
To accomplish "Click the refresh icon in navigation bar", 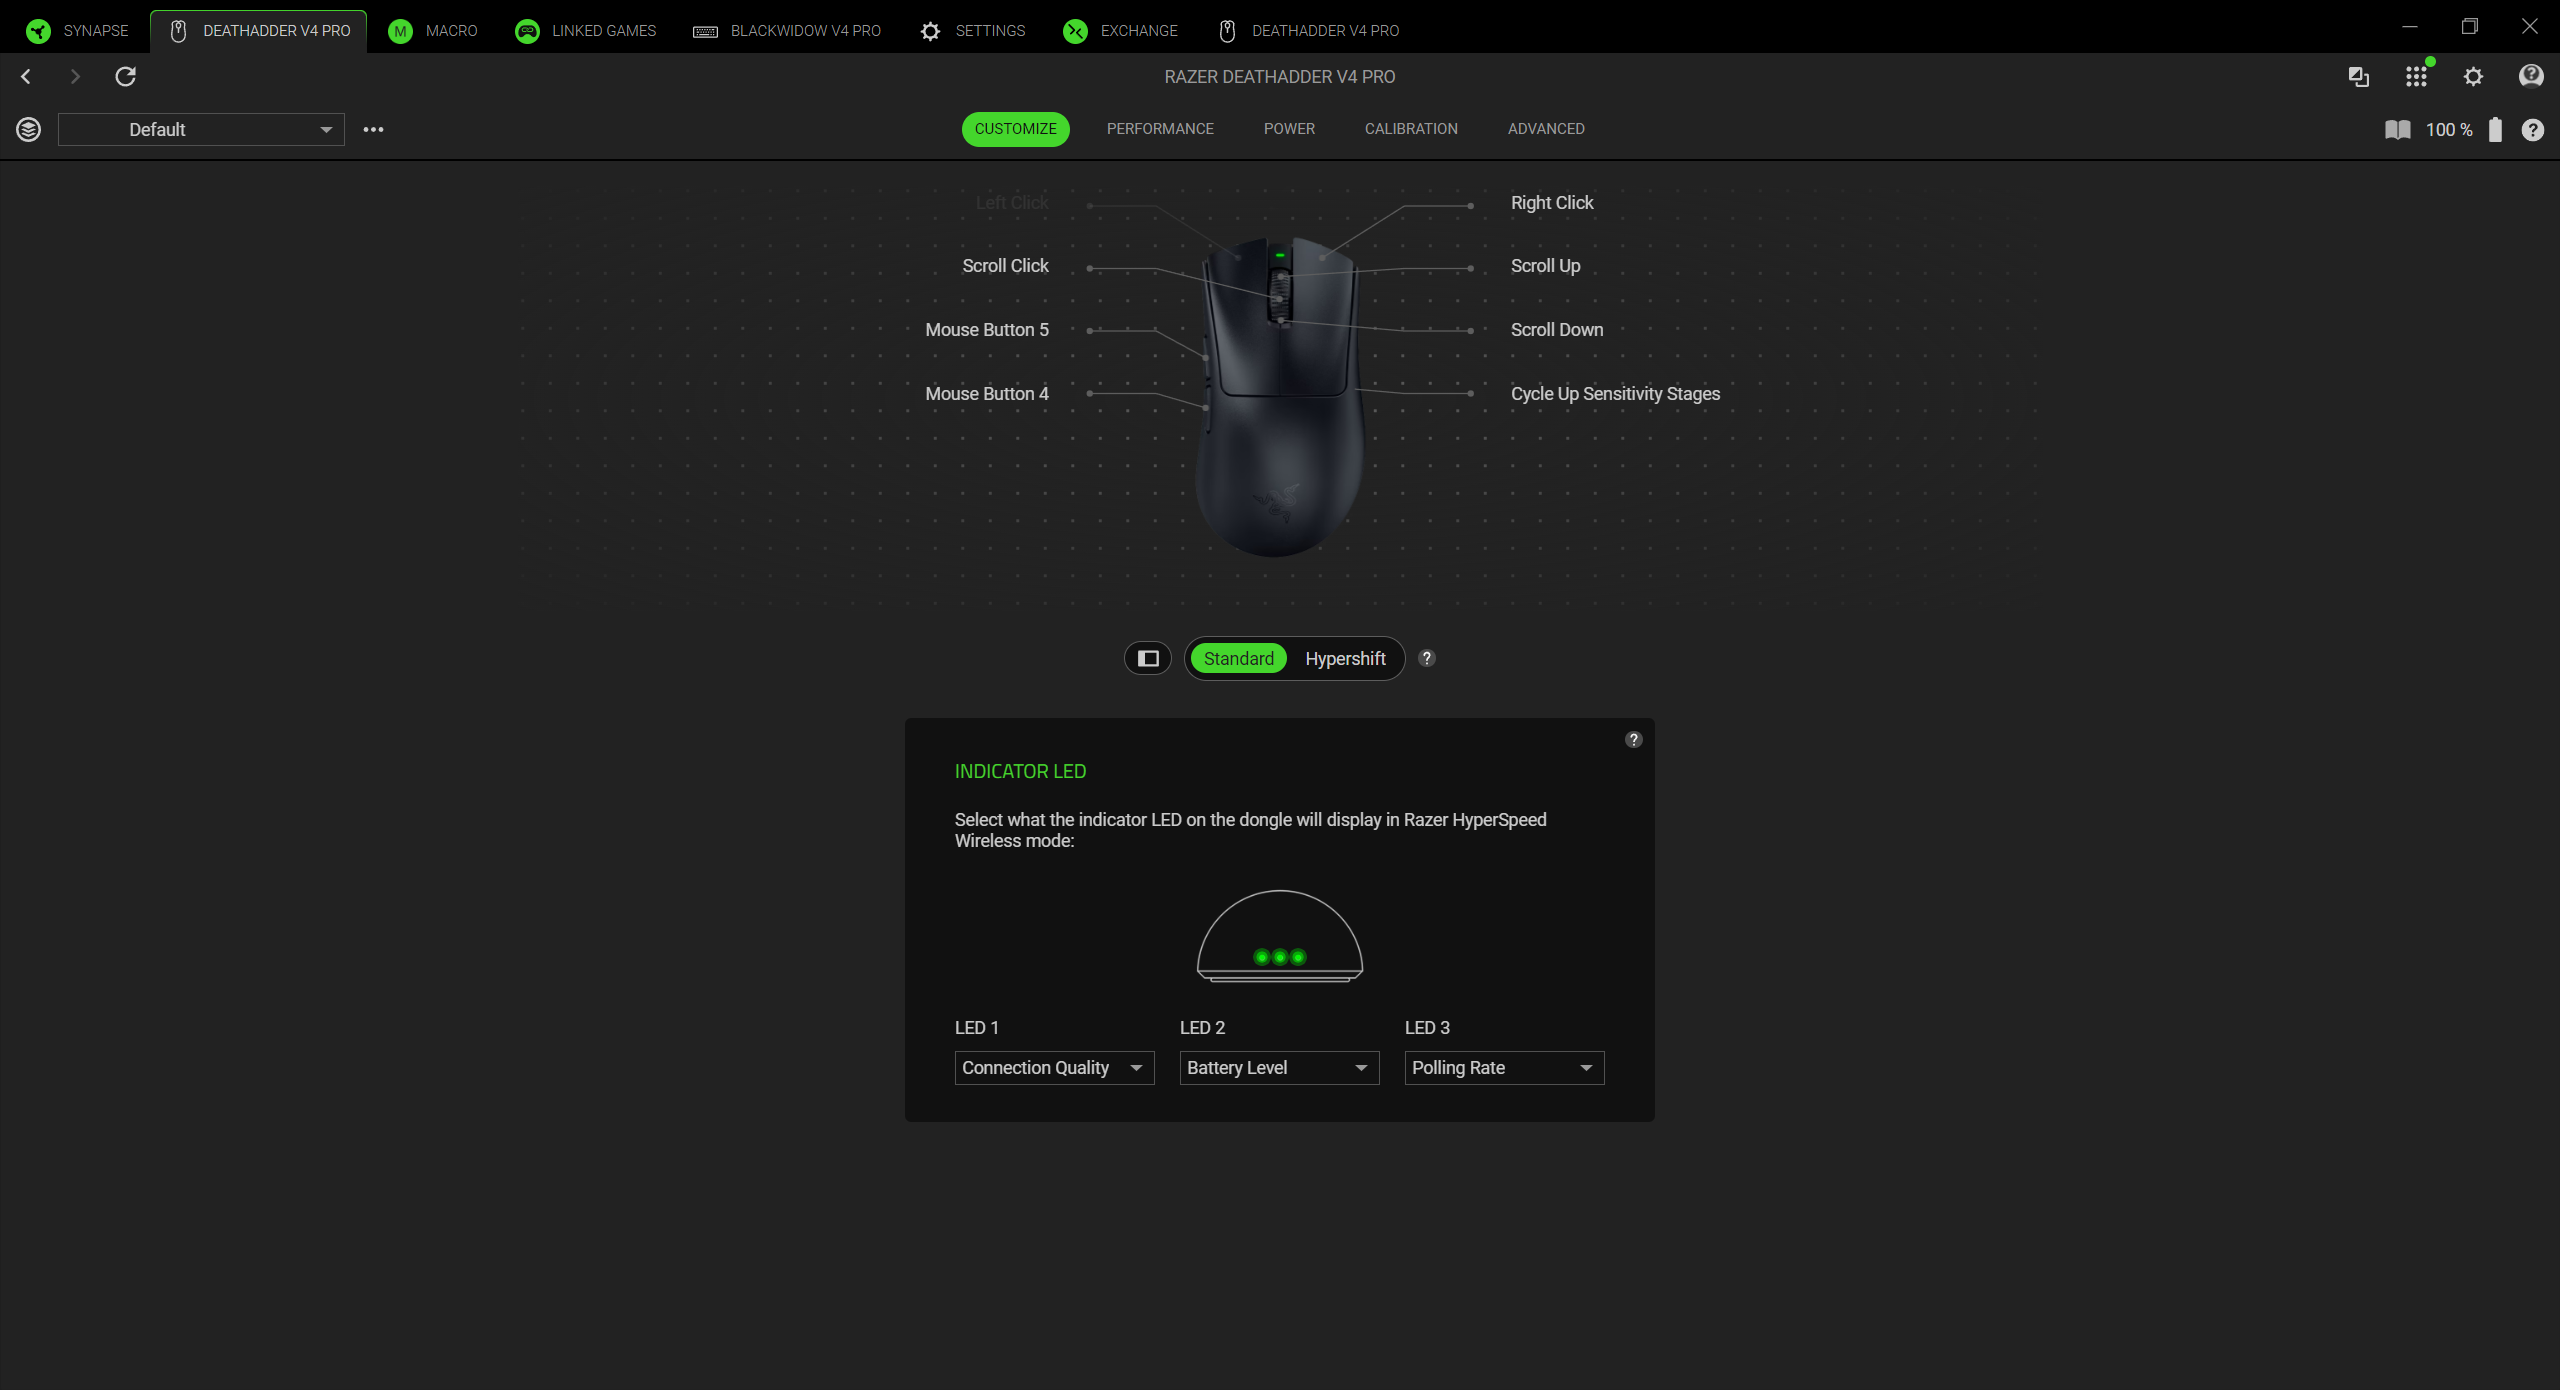I will pyautogui.click(x=125, y=77).
